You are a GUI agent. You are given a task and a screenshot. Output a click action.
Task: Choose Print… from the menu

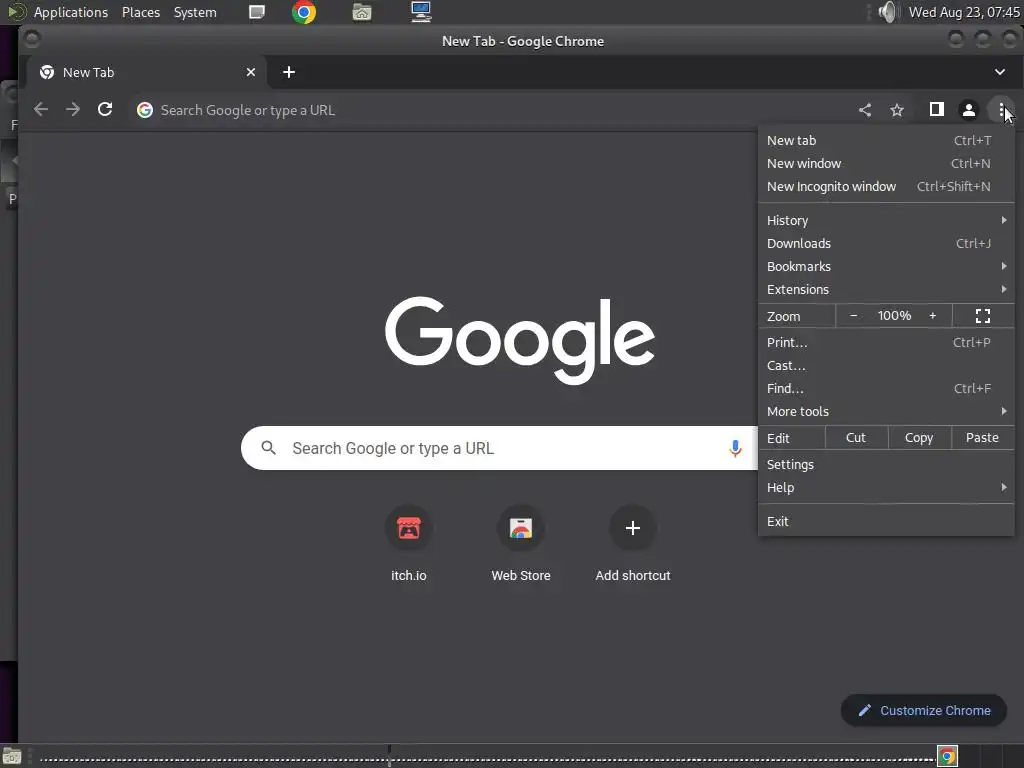coord(886,342)
